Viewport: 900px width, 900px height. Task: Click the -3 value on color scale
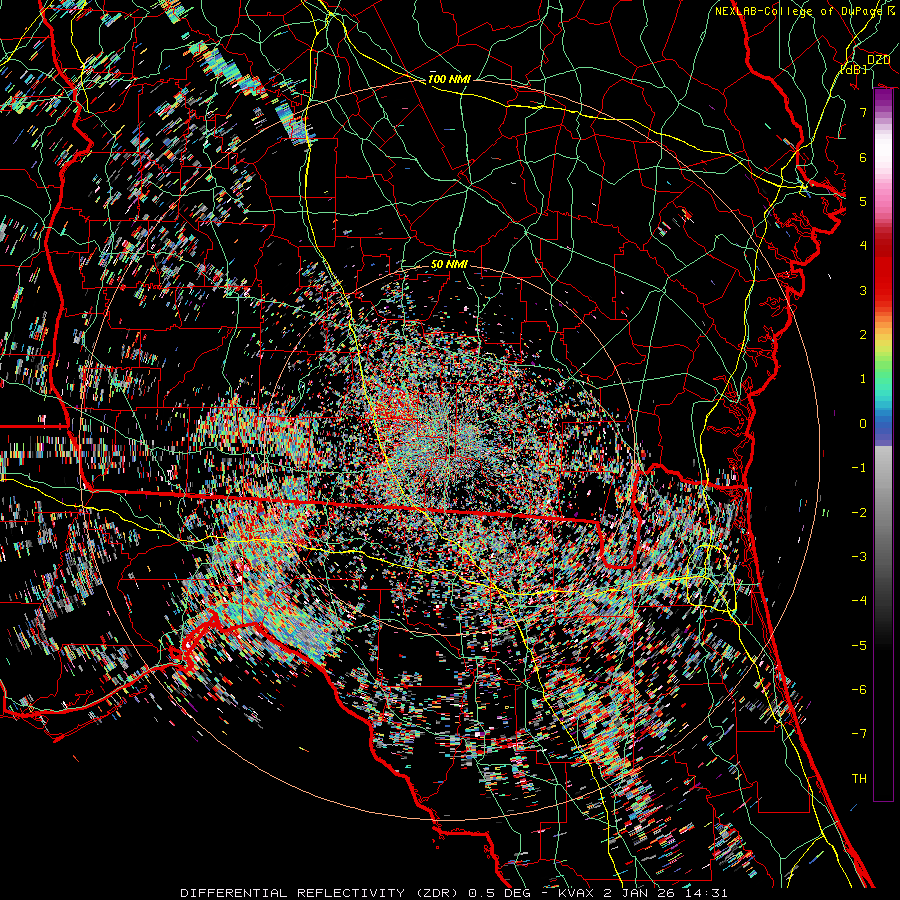coord(859,556)
